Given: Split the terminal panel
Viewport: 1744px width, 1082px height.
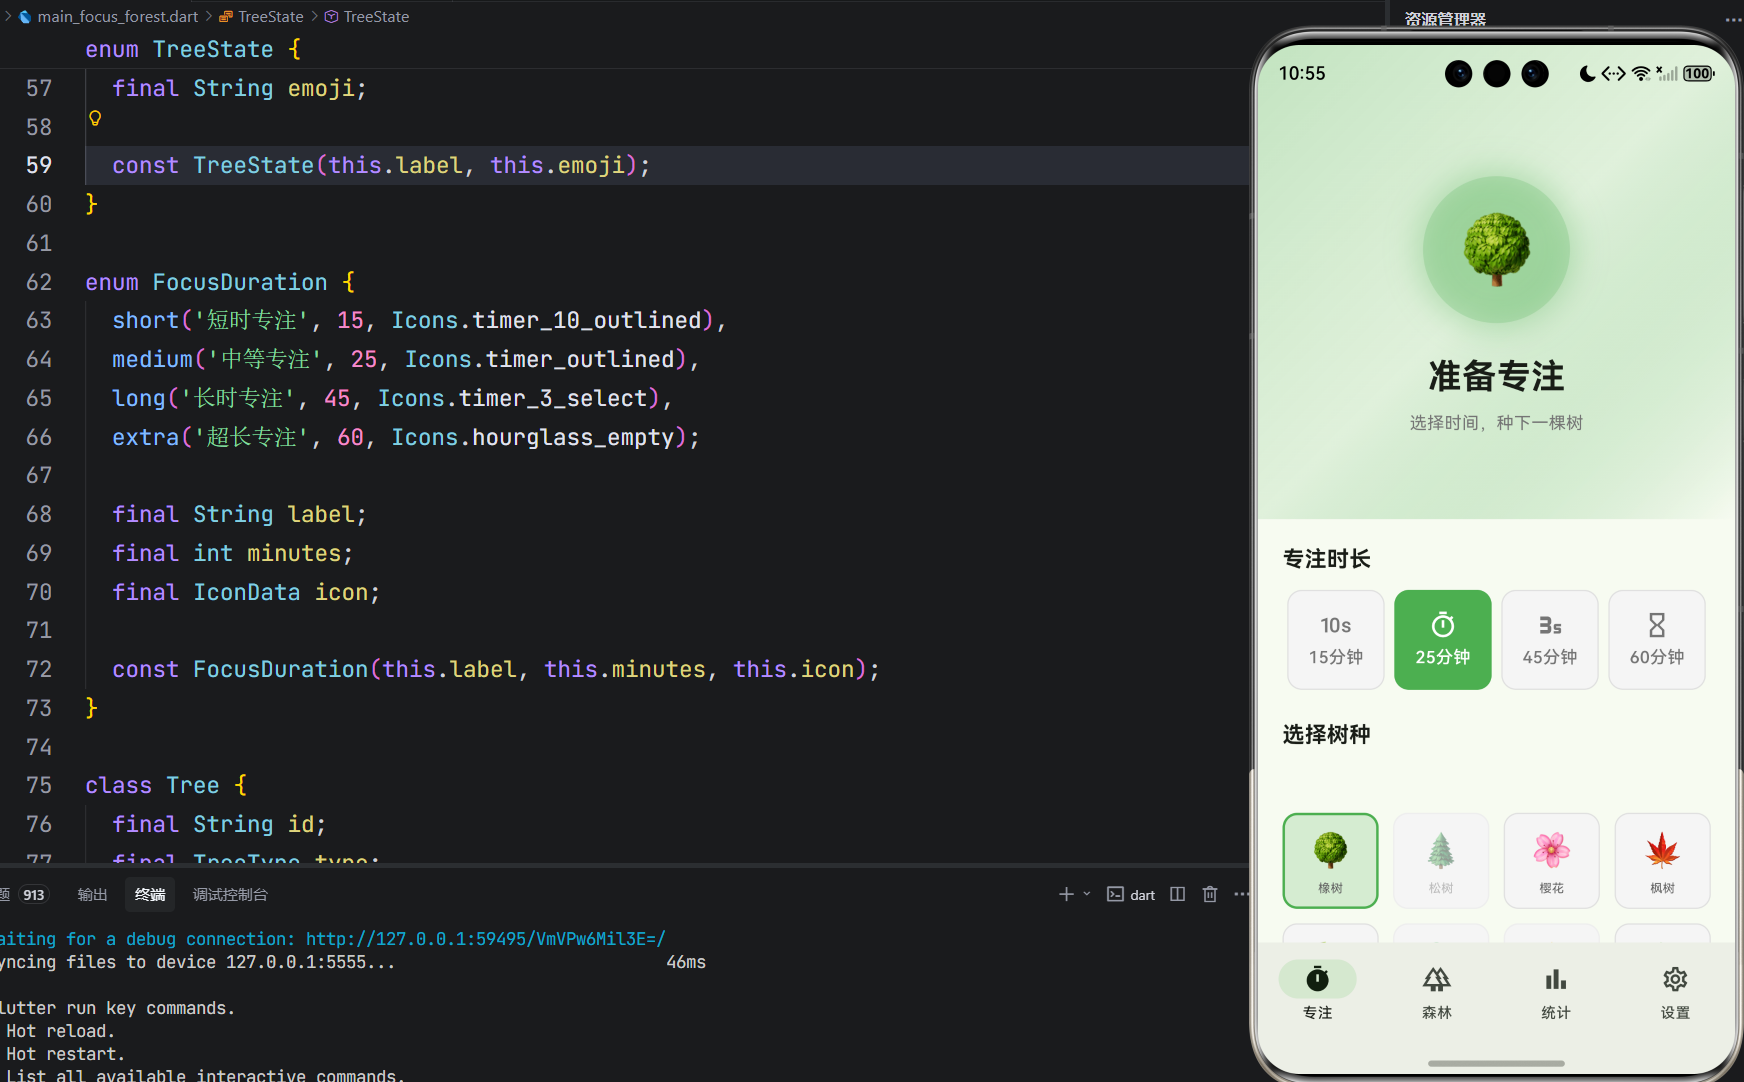Looking at the screenshot, I should pos(1178,894).
